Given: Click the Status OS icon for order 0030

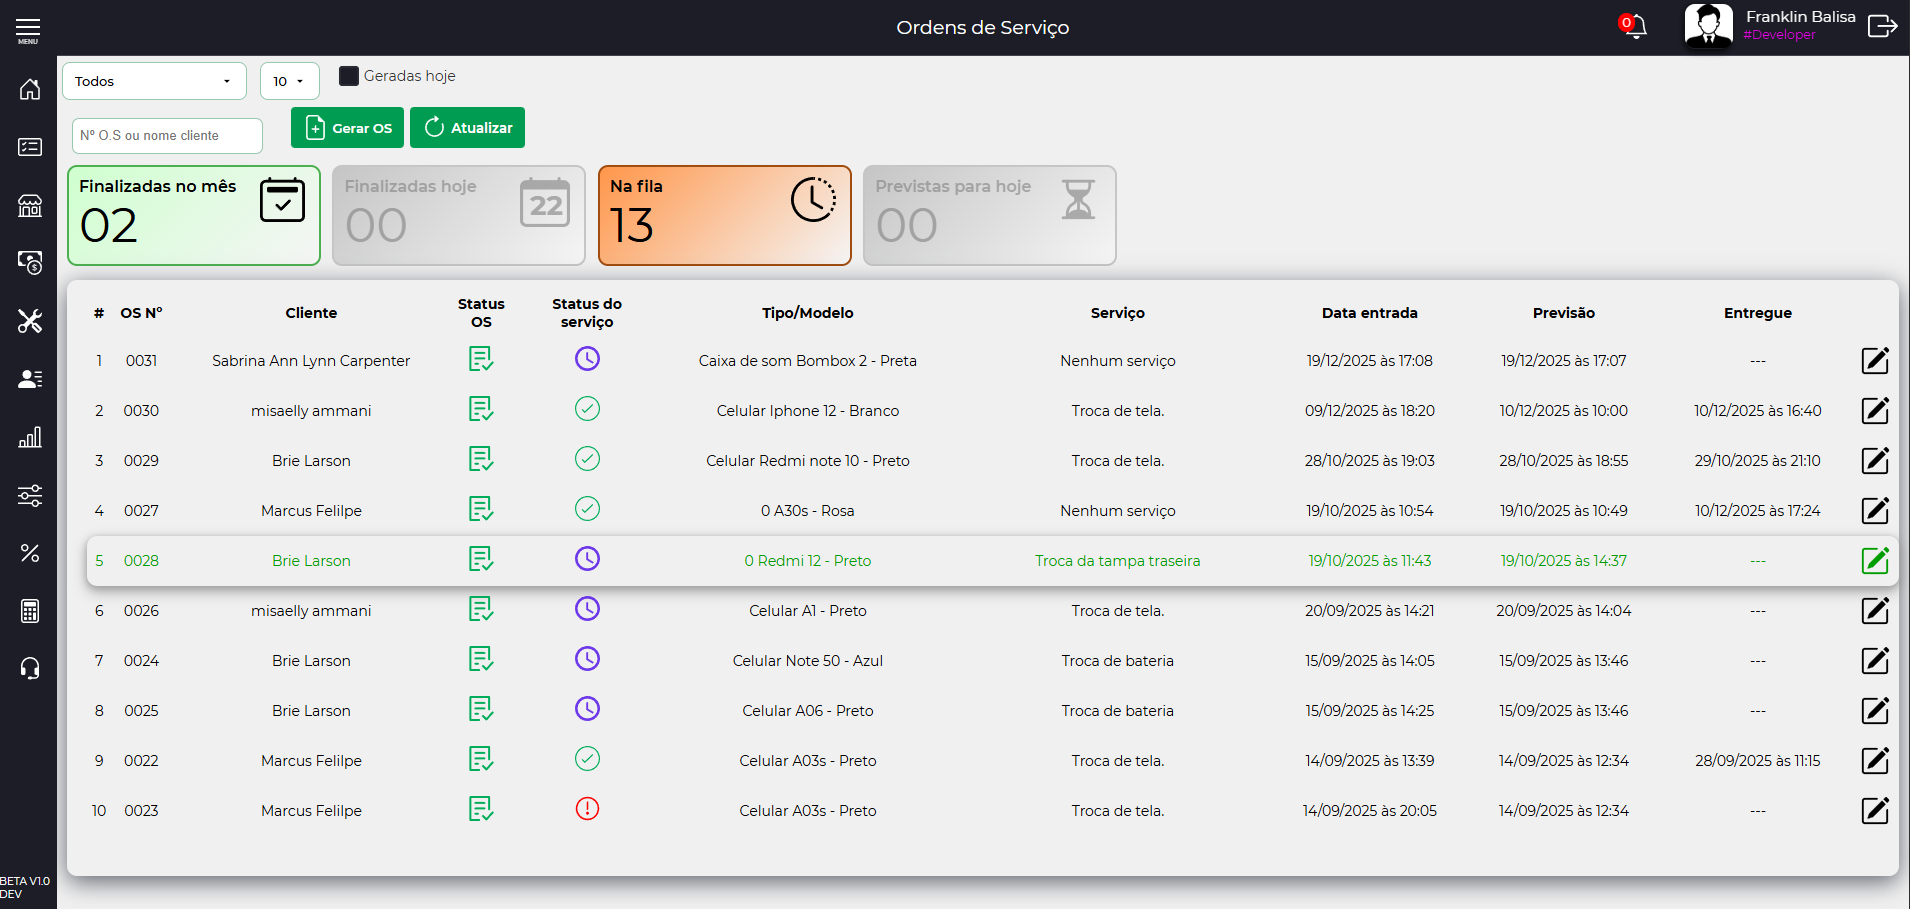Looking at the screenshot, I should pyautogui.click(x=481, y=410).
